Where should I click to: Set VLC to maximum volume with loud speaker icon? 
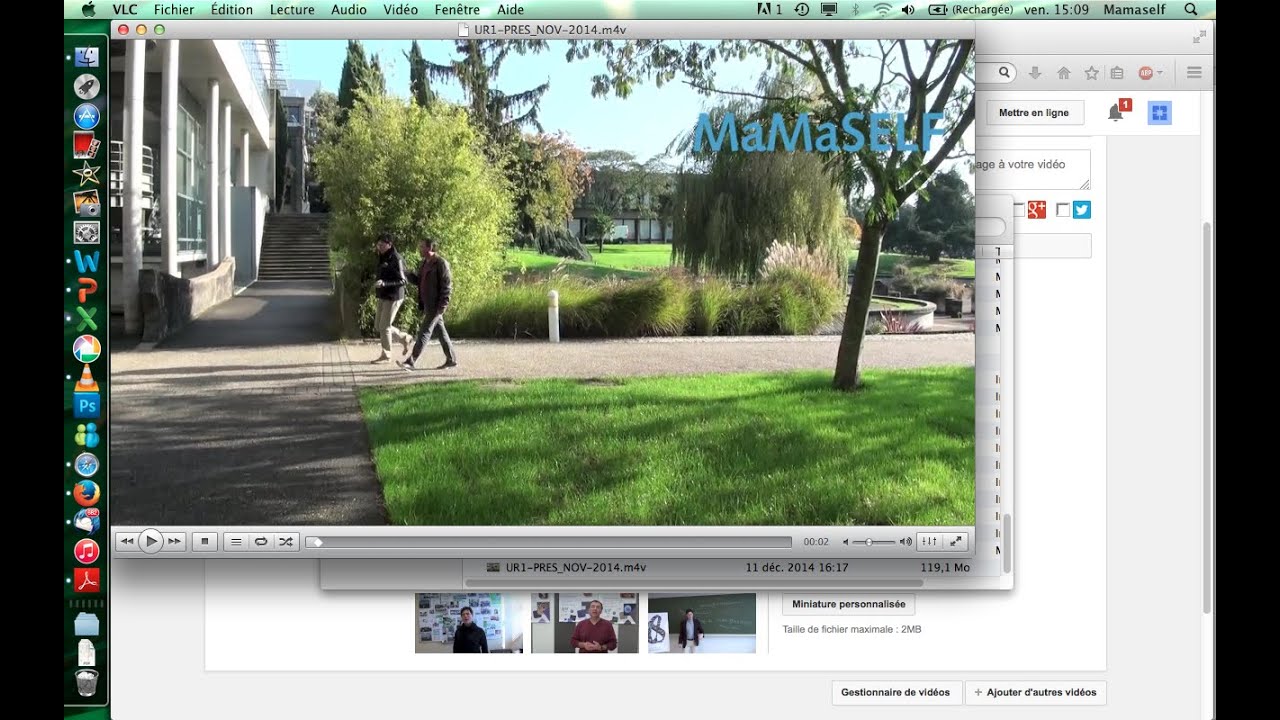905,542
